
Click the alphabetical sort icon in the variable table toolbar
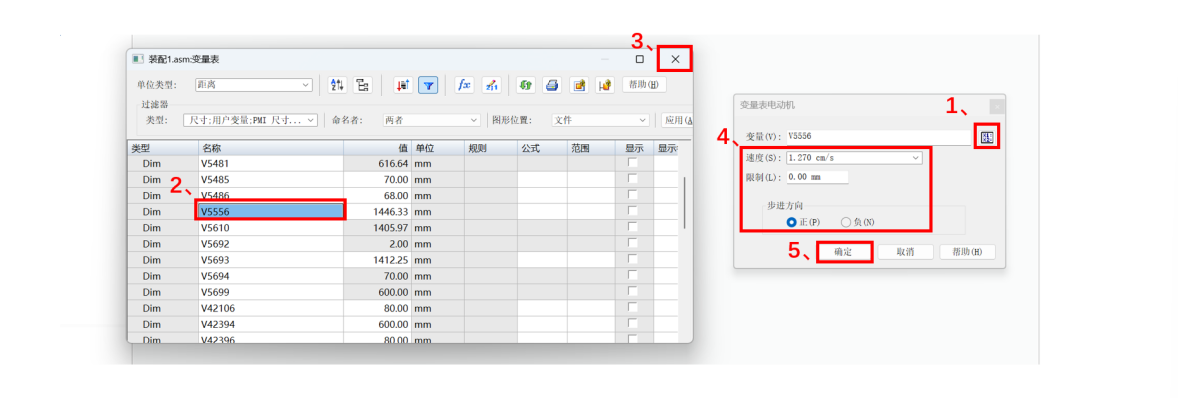(338, 85)
